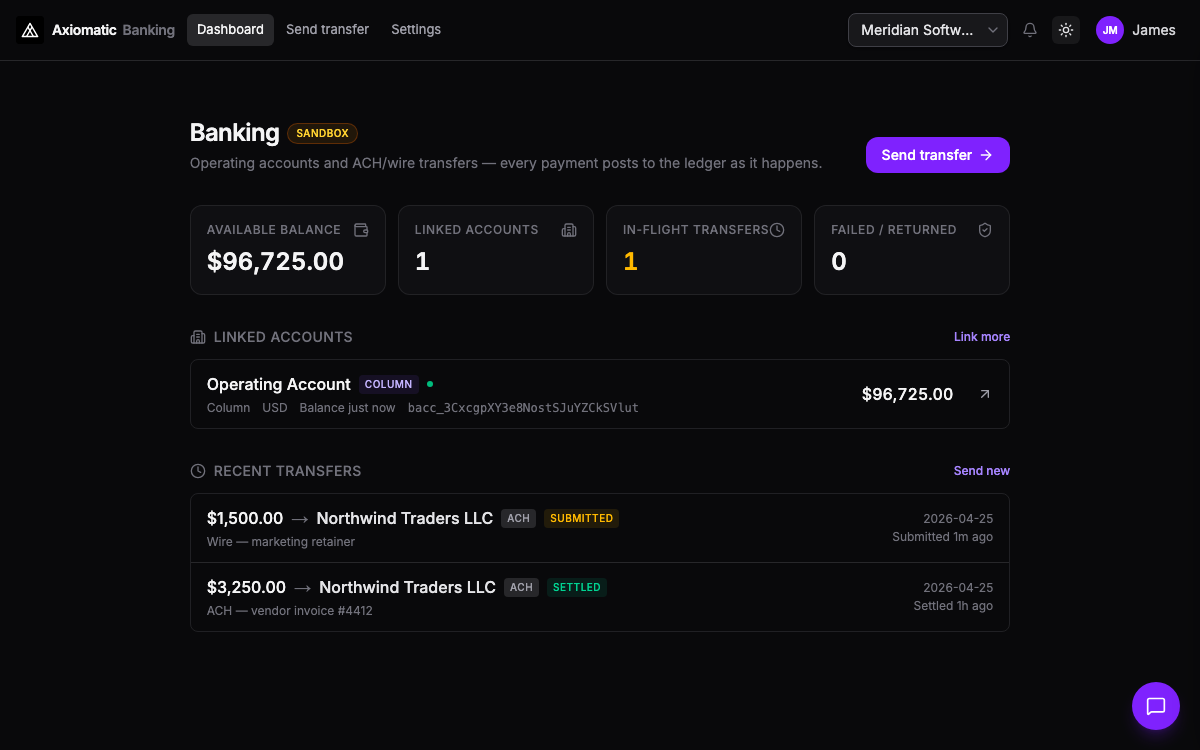Viewport: 1200px width, 750px height.
Task: Click the Axiomatic triangle logo icon
Action: click(x=30, y=30)
